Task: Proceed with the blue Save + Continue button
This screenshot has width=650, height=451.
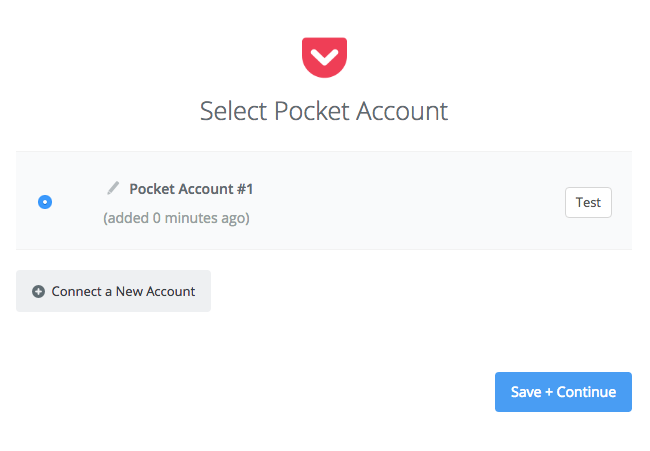Action: (x=563, y=392)
